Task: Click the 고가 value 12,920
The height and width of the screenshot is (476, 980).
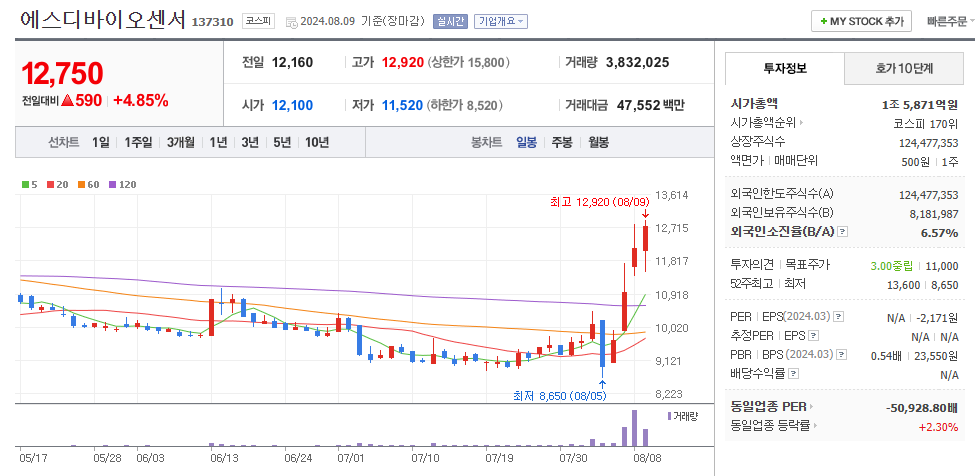Action: click(403, 62)
